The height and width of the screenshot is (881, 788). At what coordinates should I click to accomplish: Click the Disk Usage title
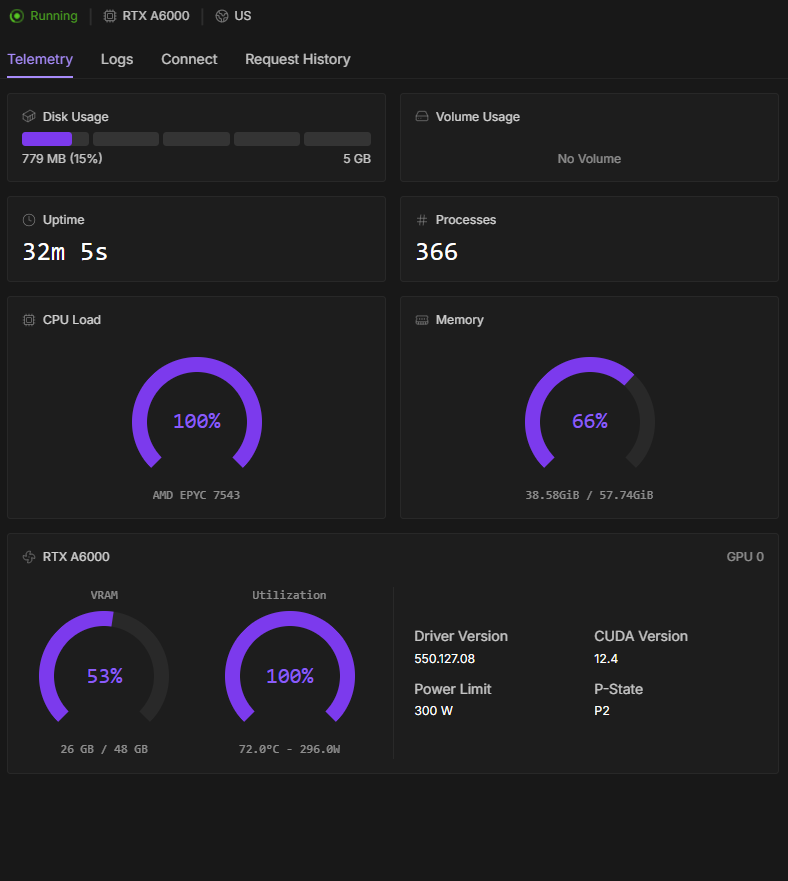coord(75,116)
